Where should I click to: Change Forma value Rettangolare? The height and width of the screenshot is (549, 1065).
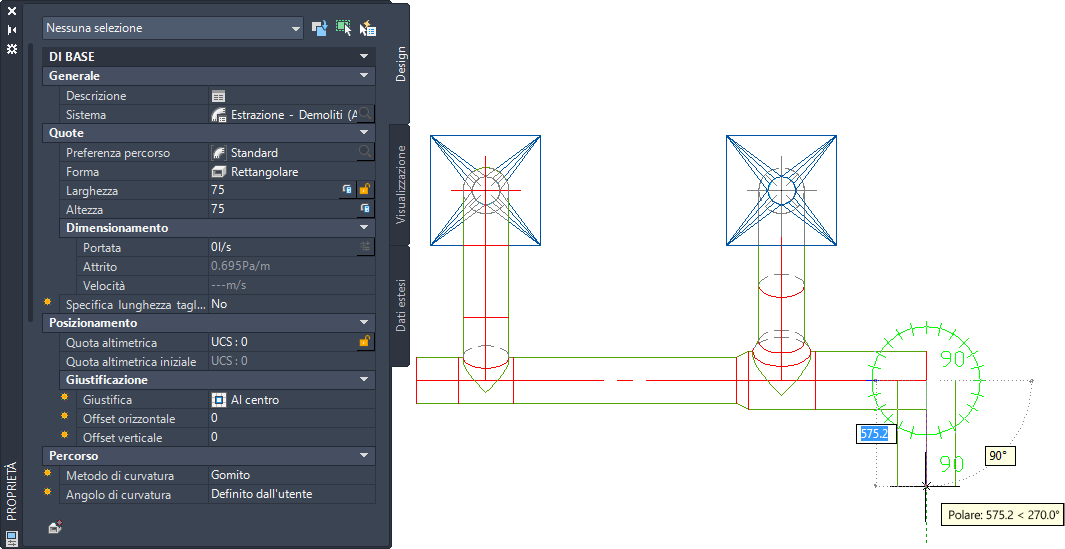264,172
